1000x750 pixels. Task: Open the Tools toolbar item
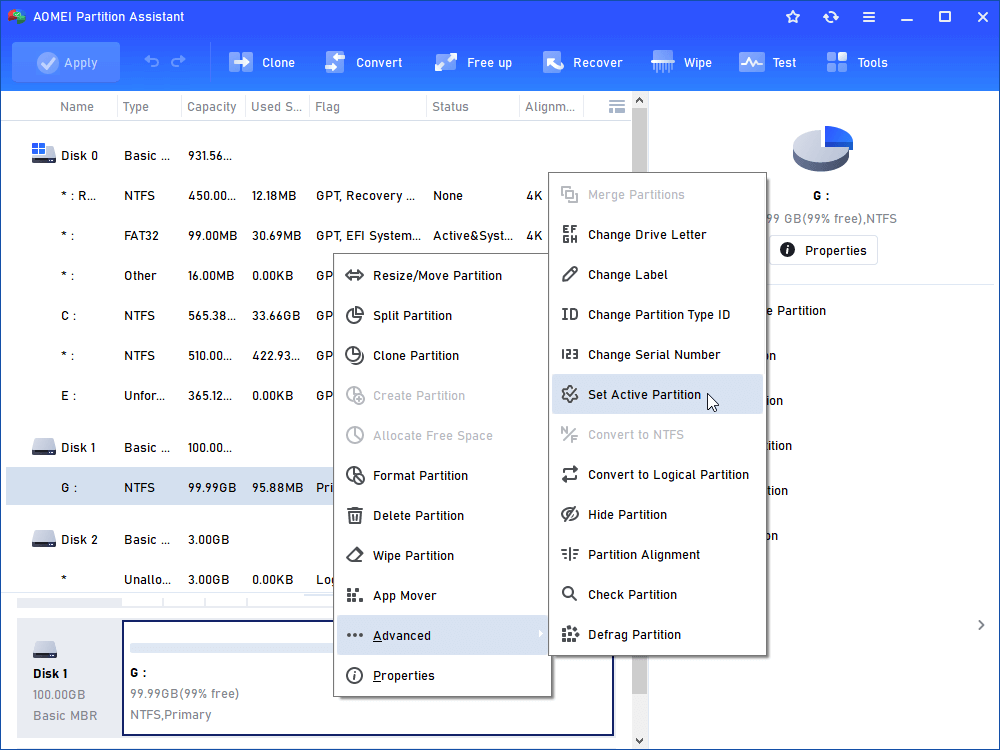(x=857, y=62)
